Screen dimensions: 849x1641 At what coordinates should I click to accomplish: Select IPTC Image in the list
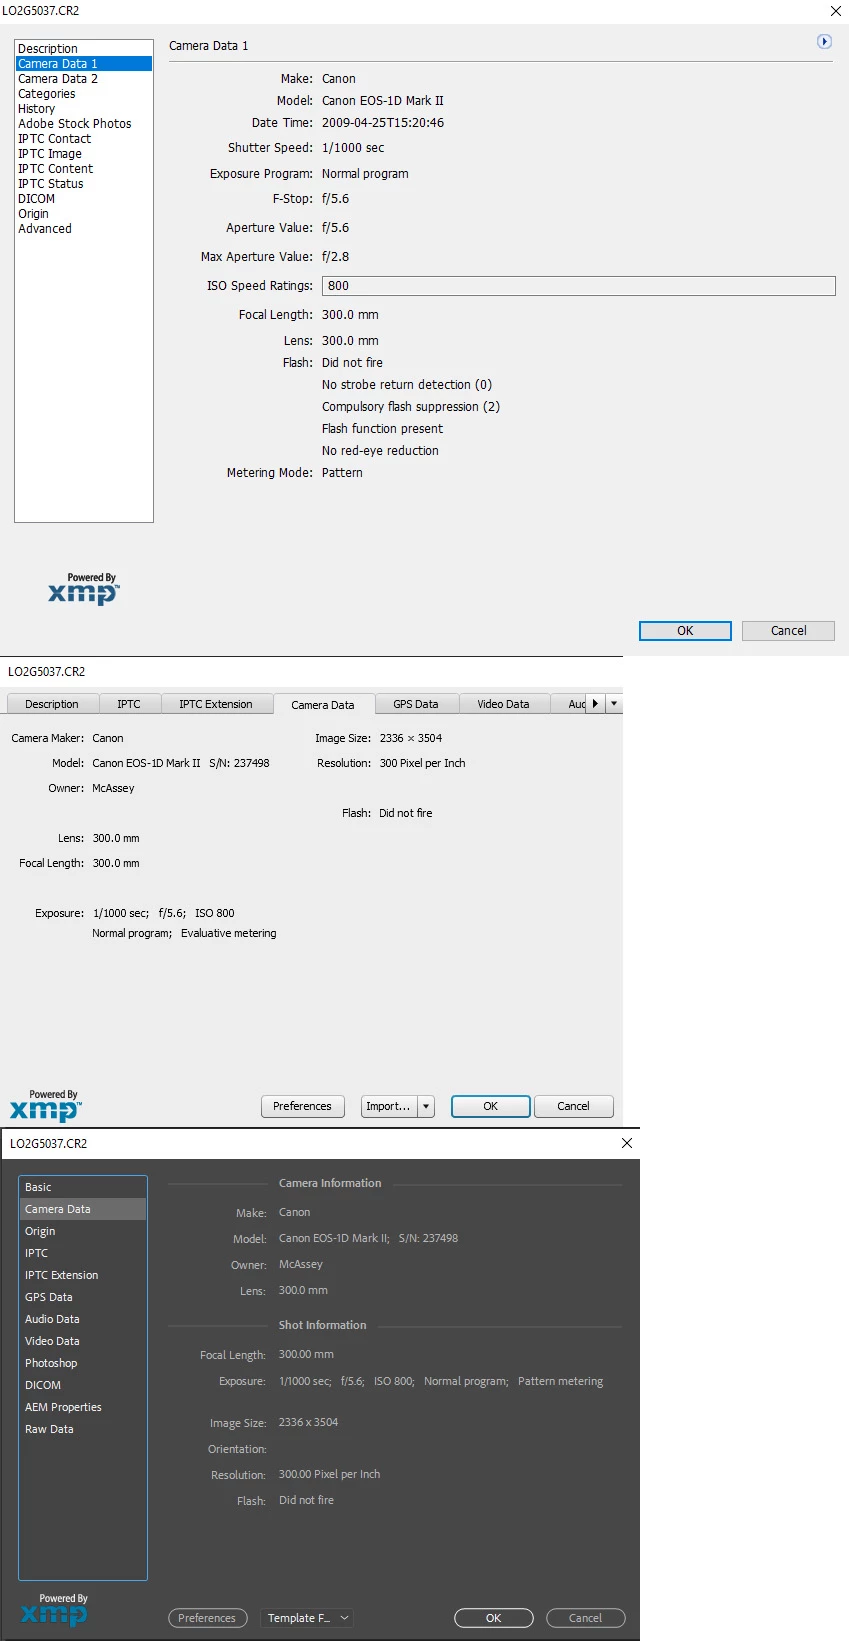point(84,153)
